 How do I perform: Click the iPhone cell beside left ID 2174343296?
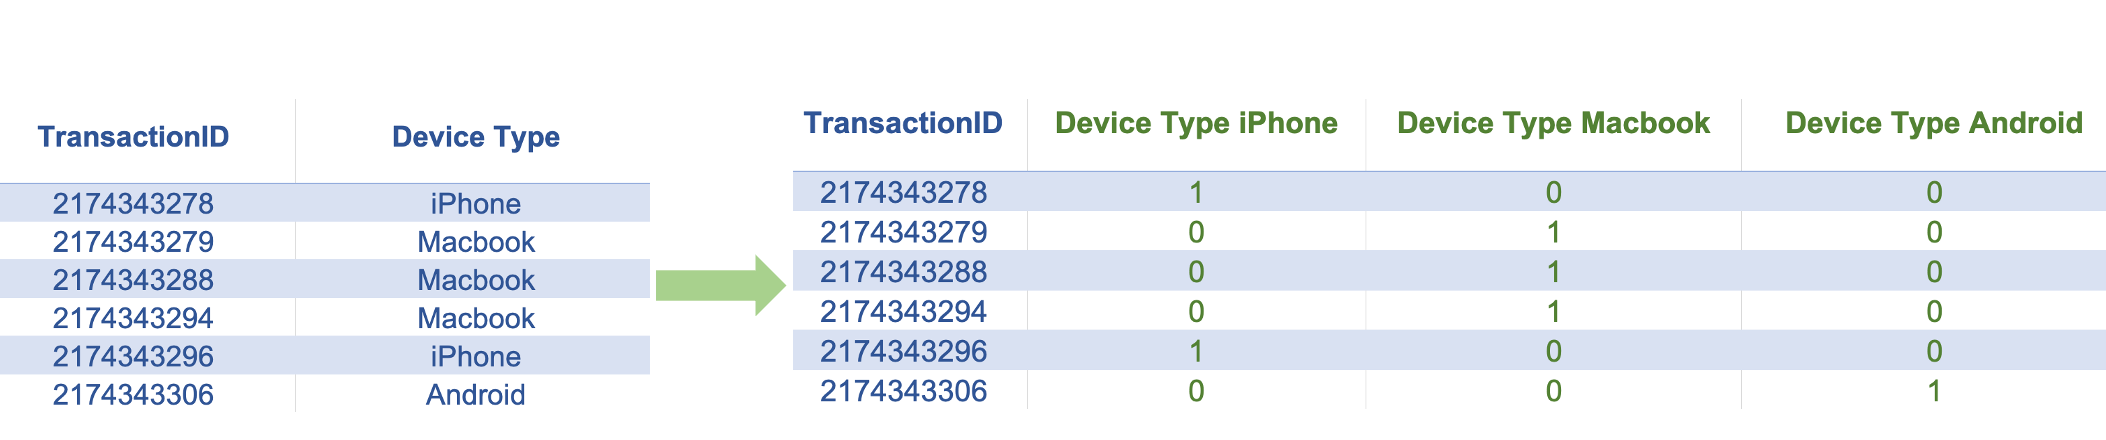[475, 357]
